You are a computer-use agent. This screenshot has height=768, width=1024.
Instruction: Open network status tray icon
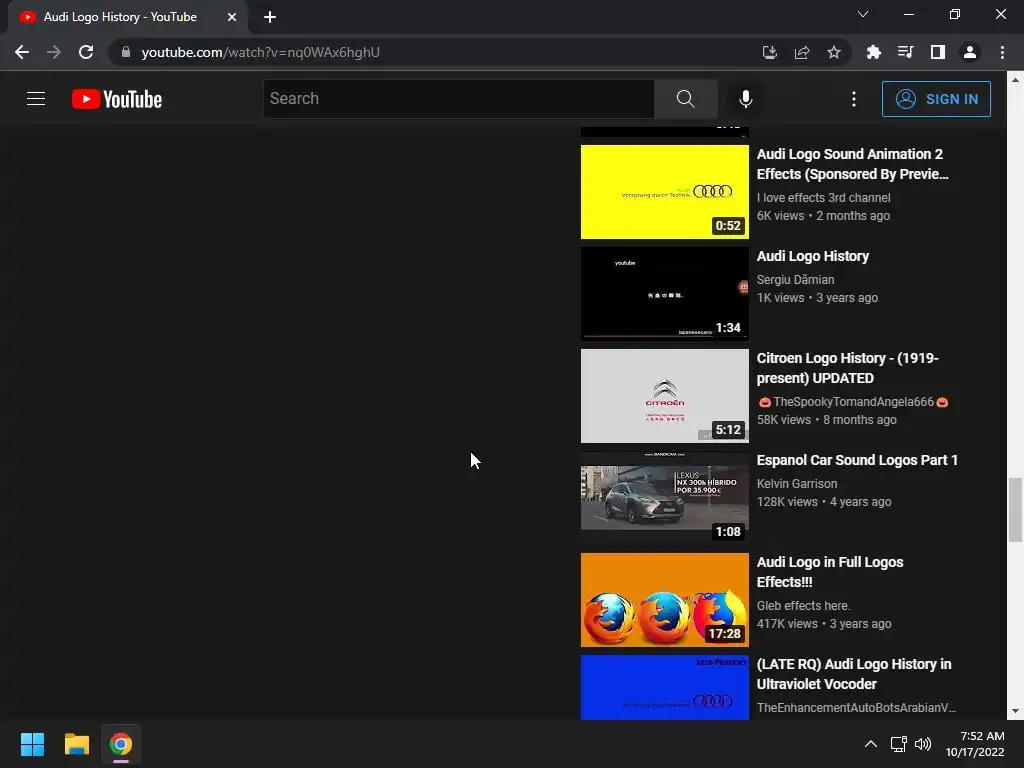pyautogui.click(x=899, y=744)
